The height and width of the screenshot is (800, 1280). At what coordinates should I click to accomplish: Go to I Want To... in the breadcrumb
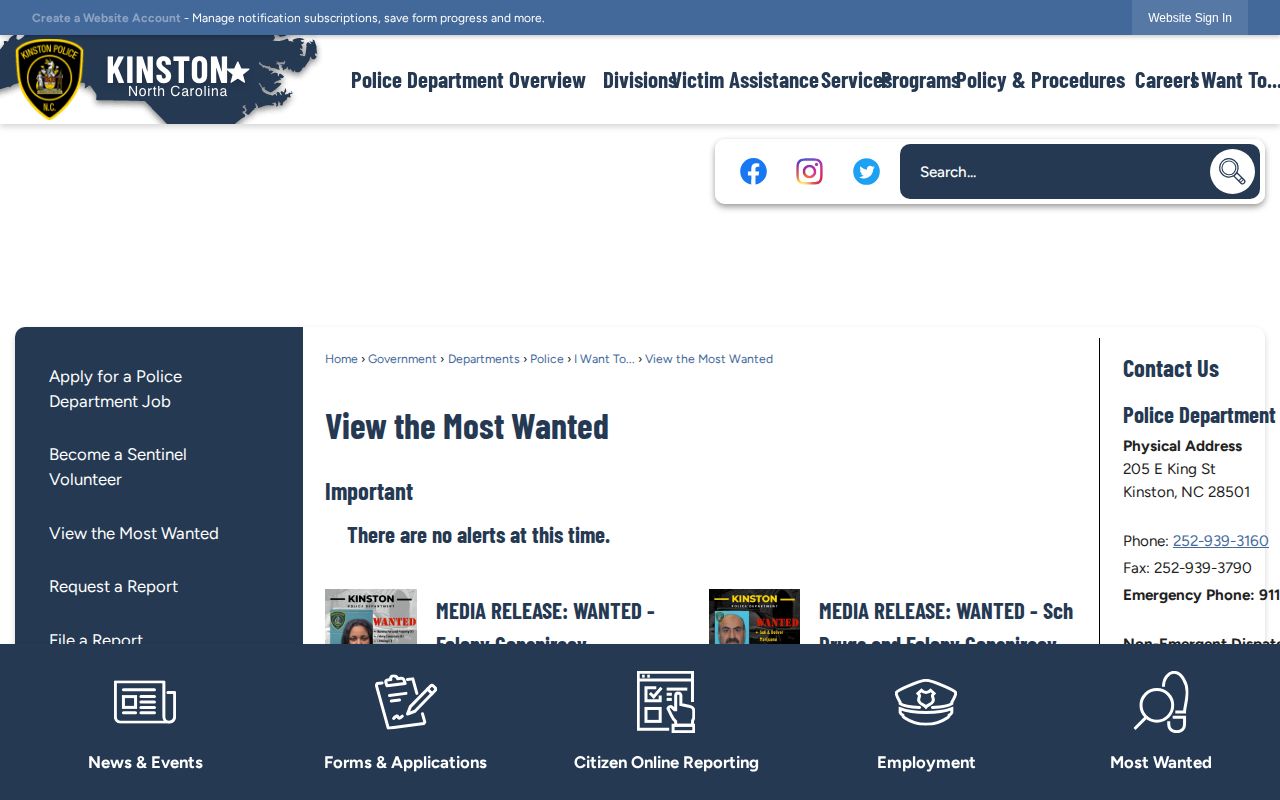(604, 359)
